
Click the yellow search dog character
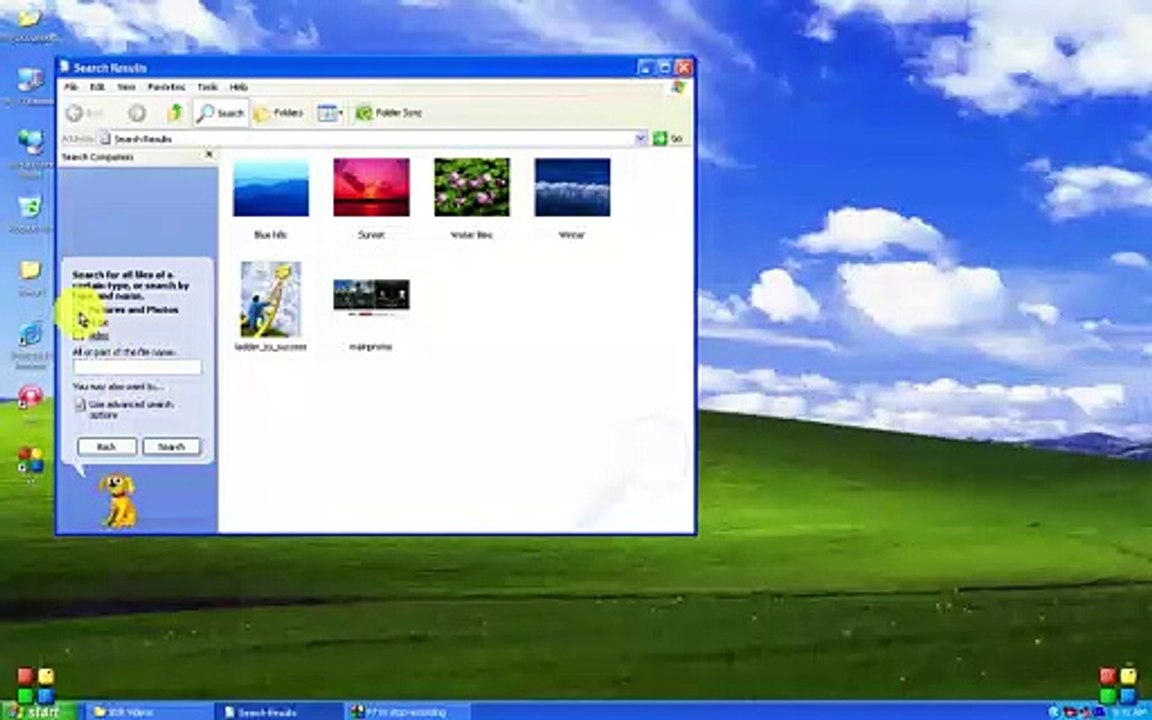pos(118,500)
